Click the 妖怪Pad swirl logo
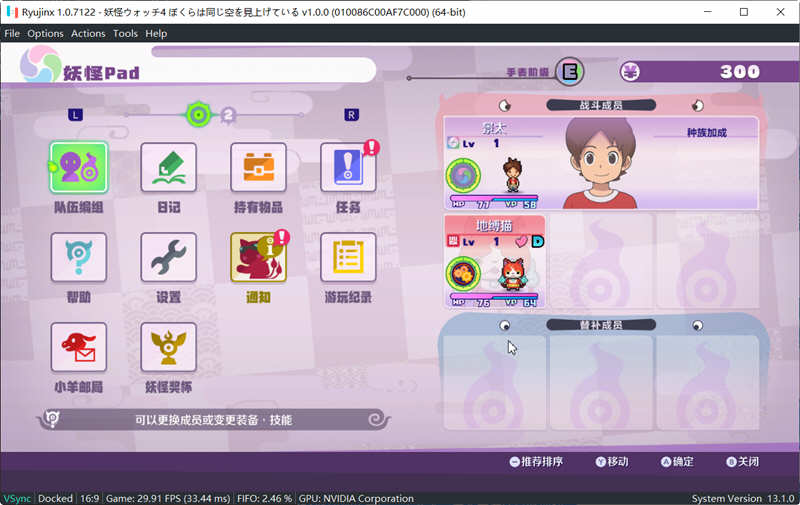The height and width of the screenshot is (505, 800). click(x=40, y=64)
